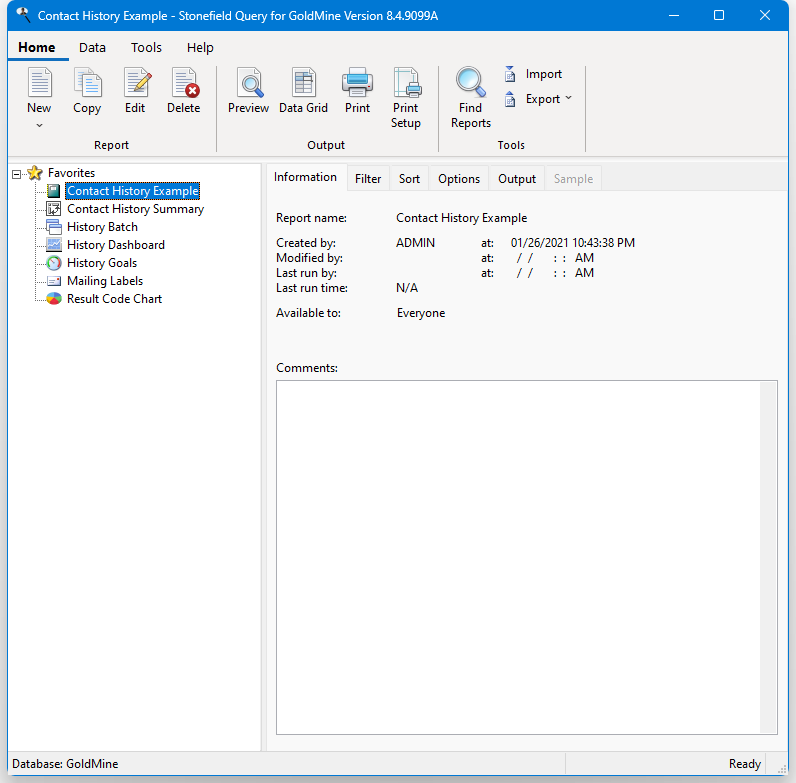Maximize the Stonefield Query window
Viewport: 796px width, 783px height.
point(719,15)
